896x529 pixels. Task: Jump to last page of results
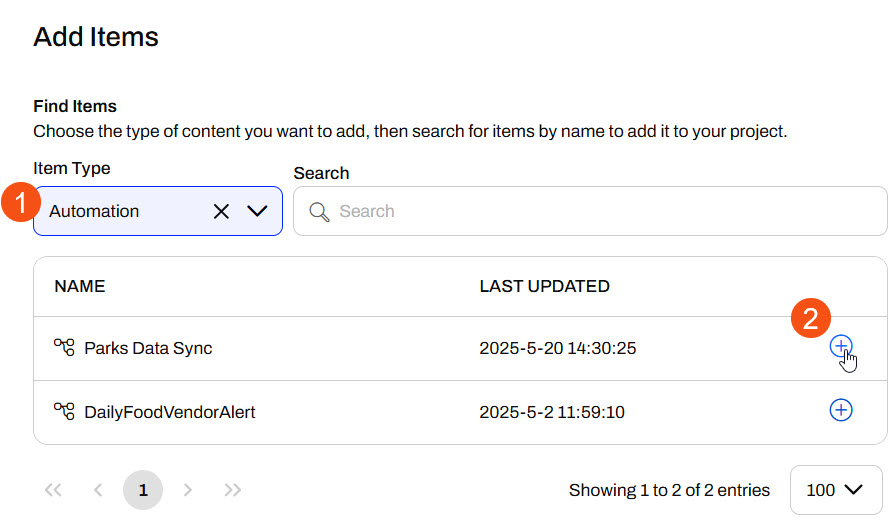[233, 490]
